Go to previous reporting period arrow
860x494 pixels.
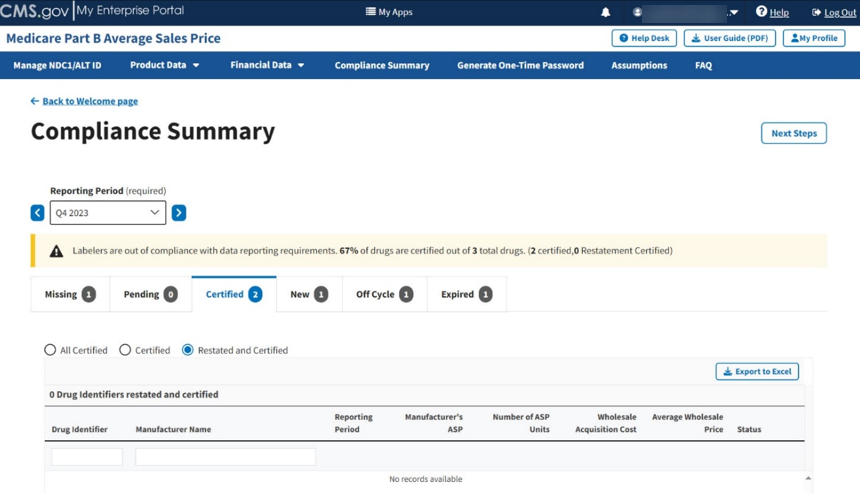(x=37, y=213)
